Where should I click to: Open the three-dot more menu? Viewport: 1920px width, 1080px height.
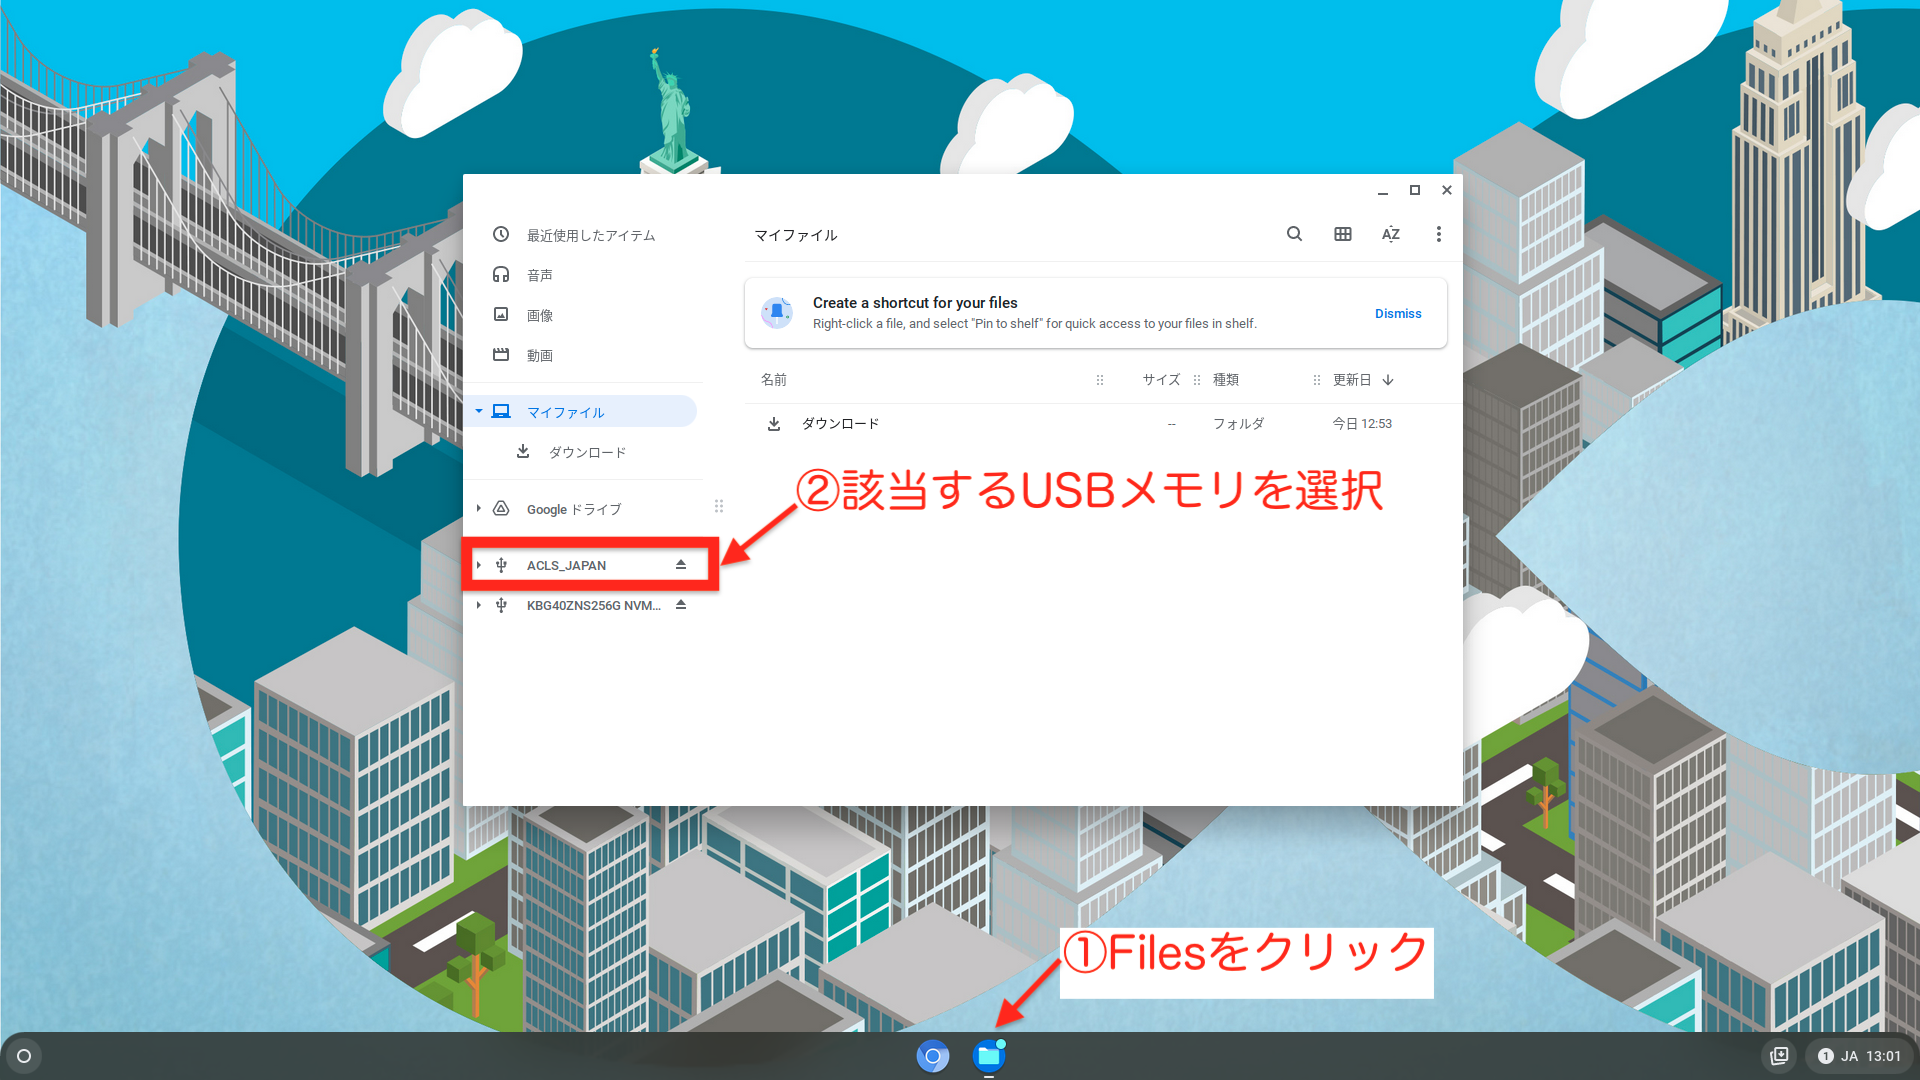pos(1439,234)
